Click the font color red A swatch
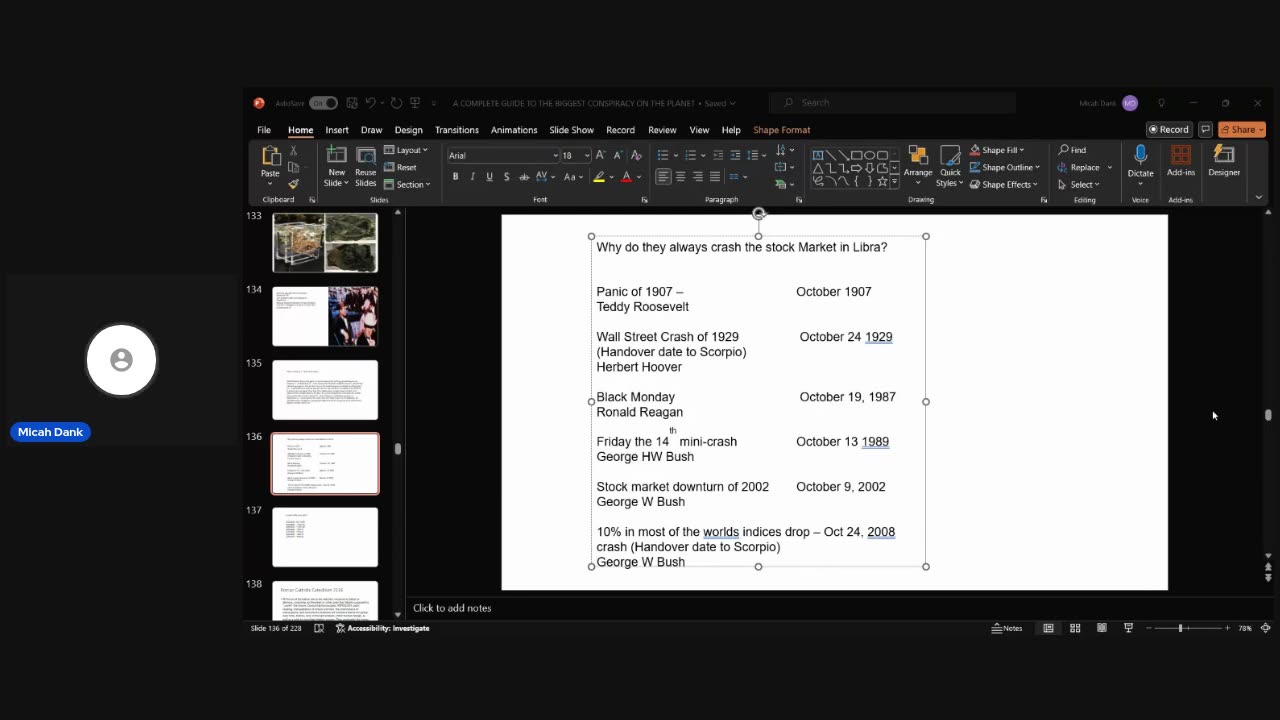The height and width of the screenshot is (720, 1280). click(626, 177)
